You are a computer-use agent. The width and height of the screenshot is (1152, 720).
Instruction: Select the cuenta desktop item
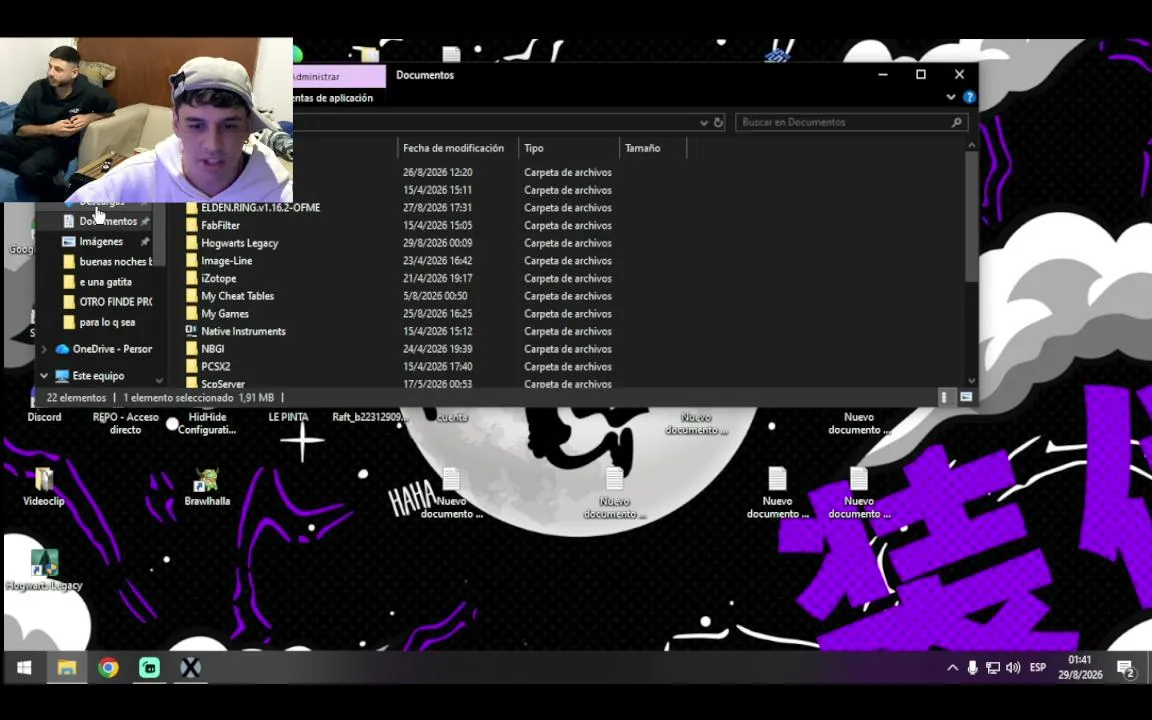[x=452, y=417]
